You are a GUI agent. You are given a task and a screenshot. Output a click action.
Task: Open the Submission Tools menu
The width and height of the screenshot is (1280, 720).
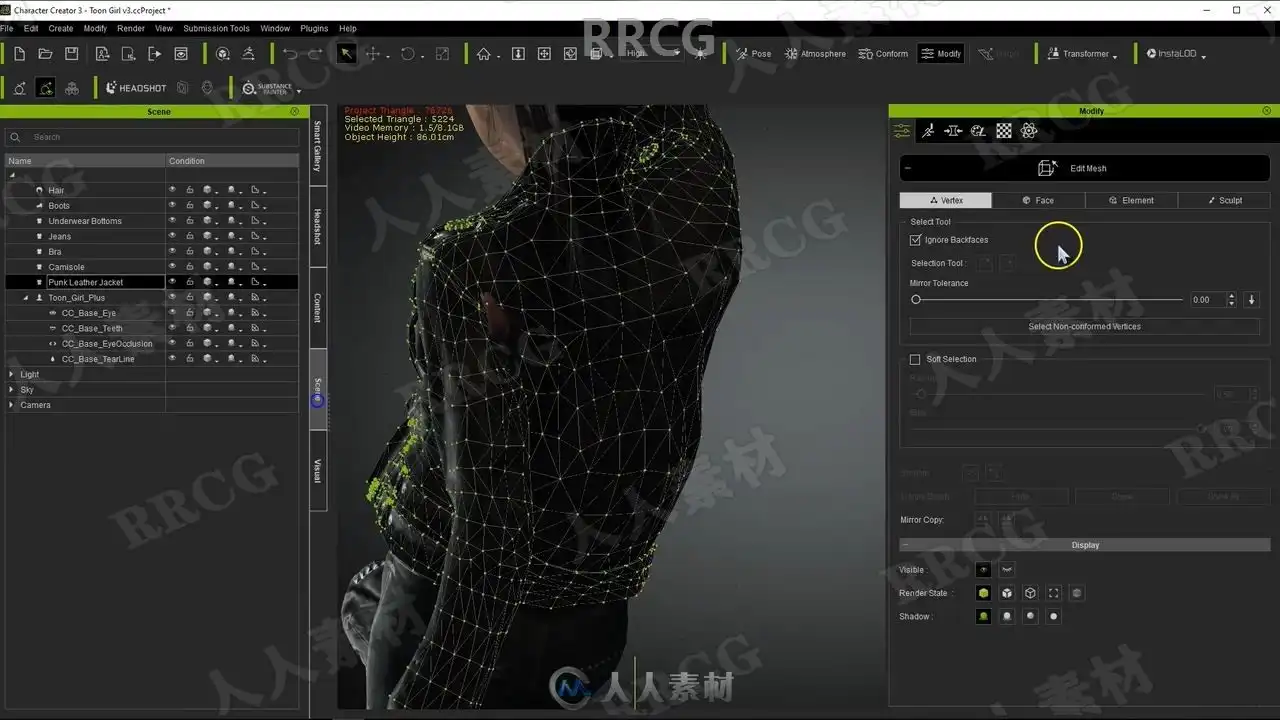(216, 28)
